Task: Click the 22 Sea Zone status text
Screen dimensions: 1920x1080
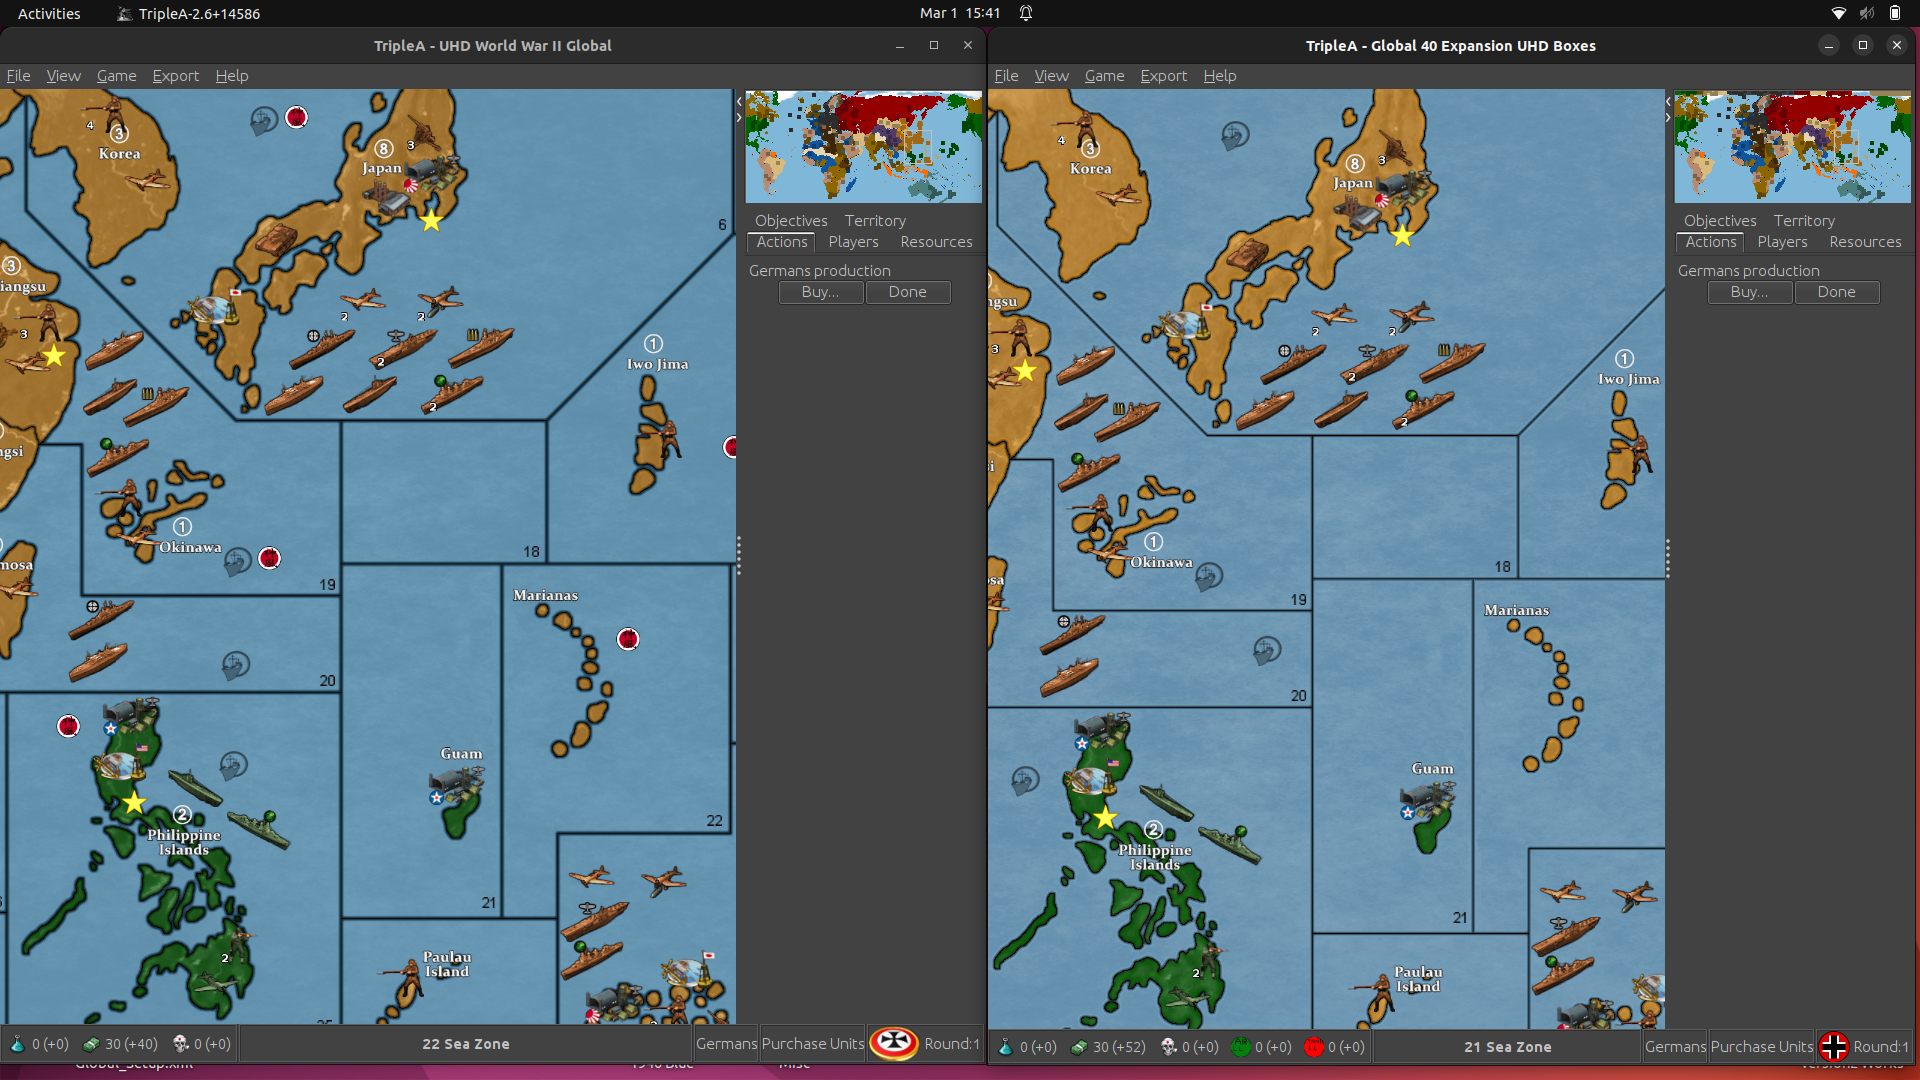Action: click(466, 1044)
